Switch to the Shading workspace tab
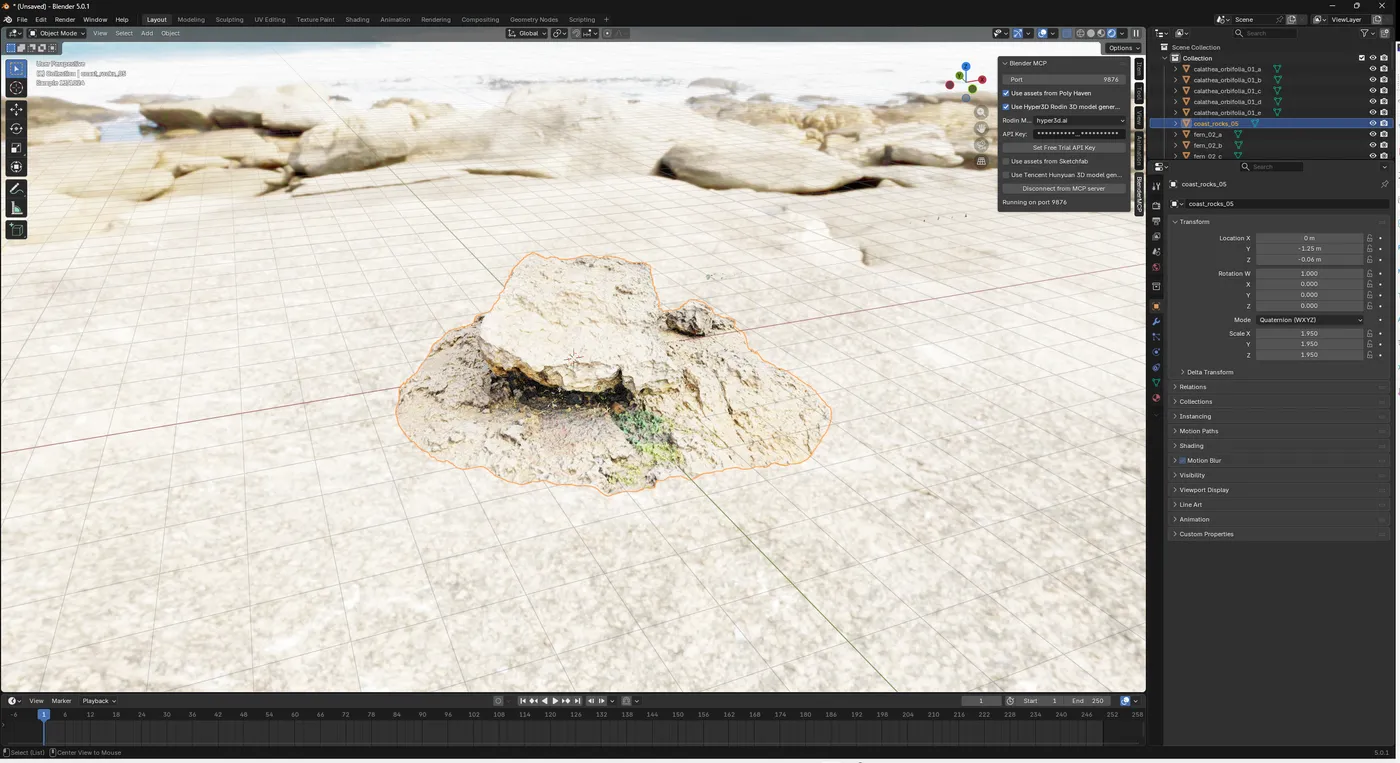The image size is (1400, 763). tap(357, 19)
